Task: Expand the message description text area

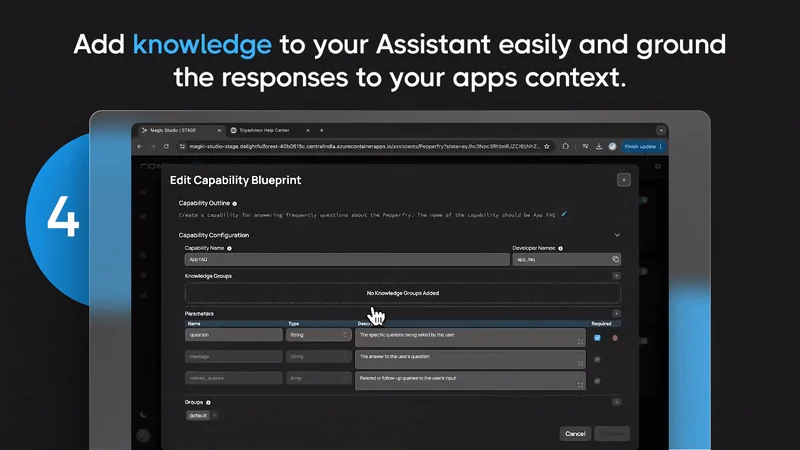Action: pos(580,363)
